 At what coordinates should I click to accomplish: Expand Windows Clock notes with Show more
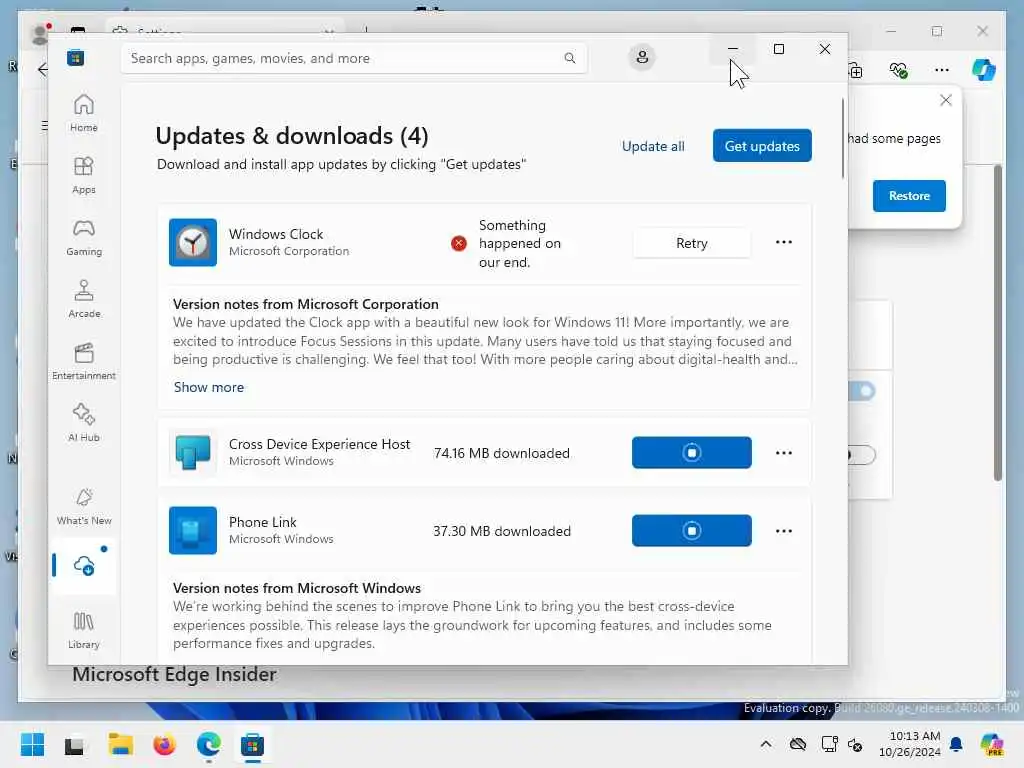[x=209, y=387]
